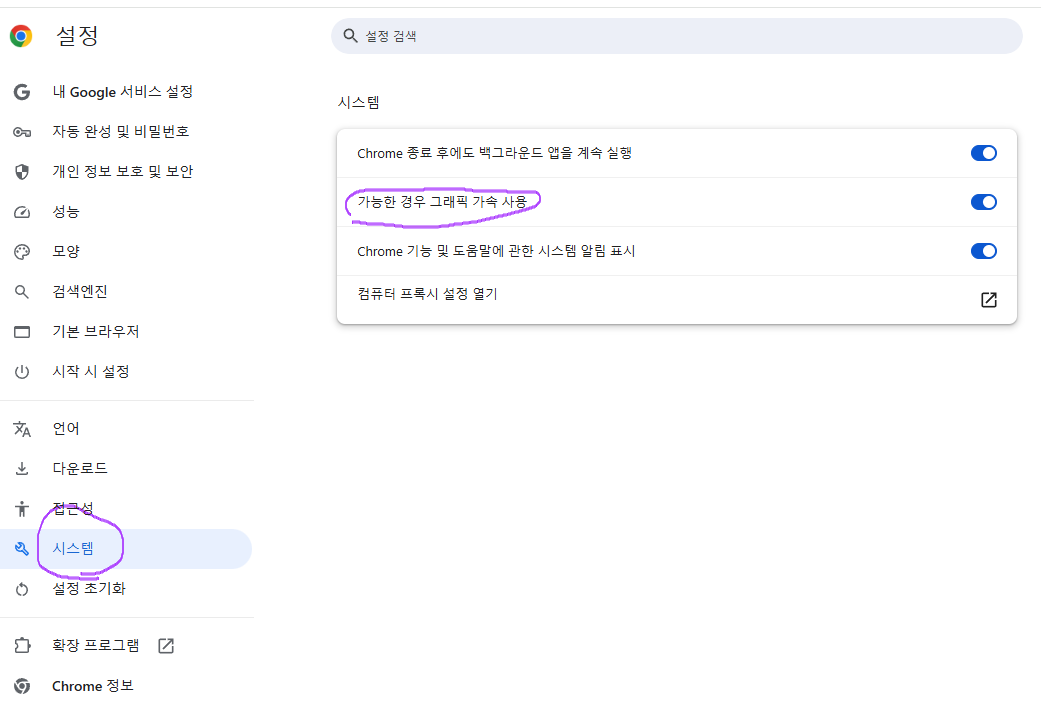Select the key icon for 자동 완성 및 비밀번호
The height and width of the screenshot is (716, 1041).
22,132
